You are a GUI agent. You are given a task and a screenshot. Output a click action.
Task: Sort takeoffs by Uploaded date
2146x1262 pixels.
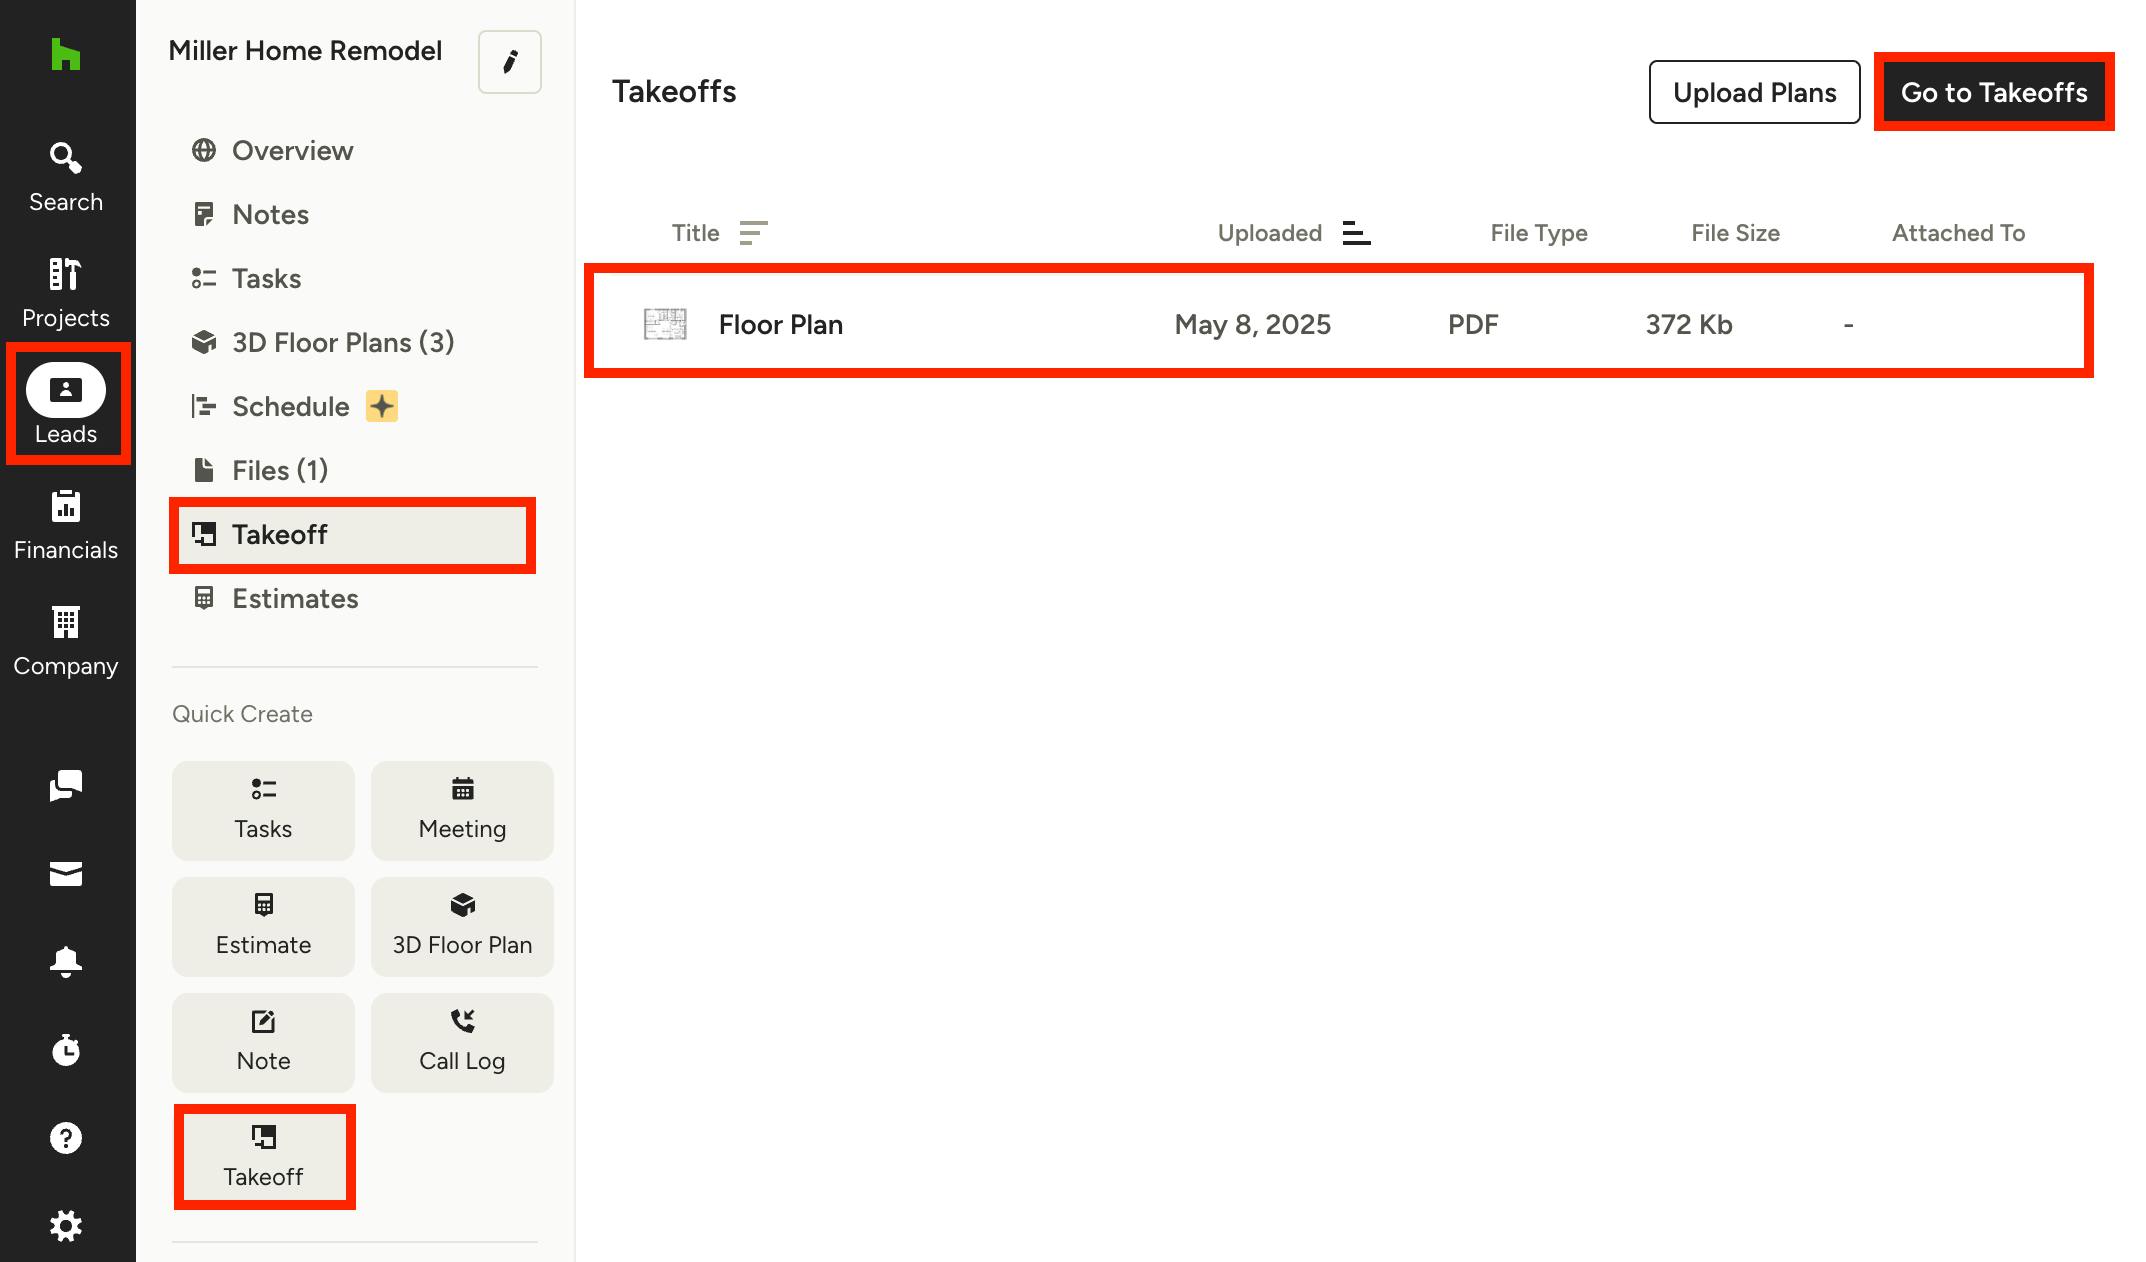pos(1355,233)
